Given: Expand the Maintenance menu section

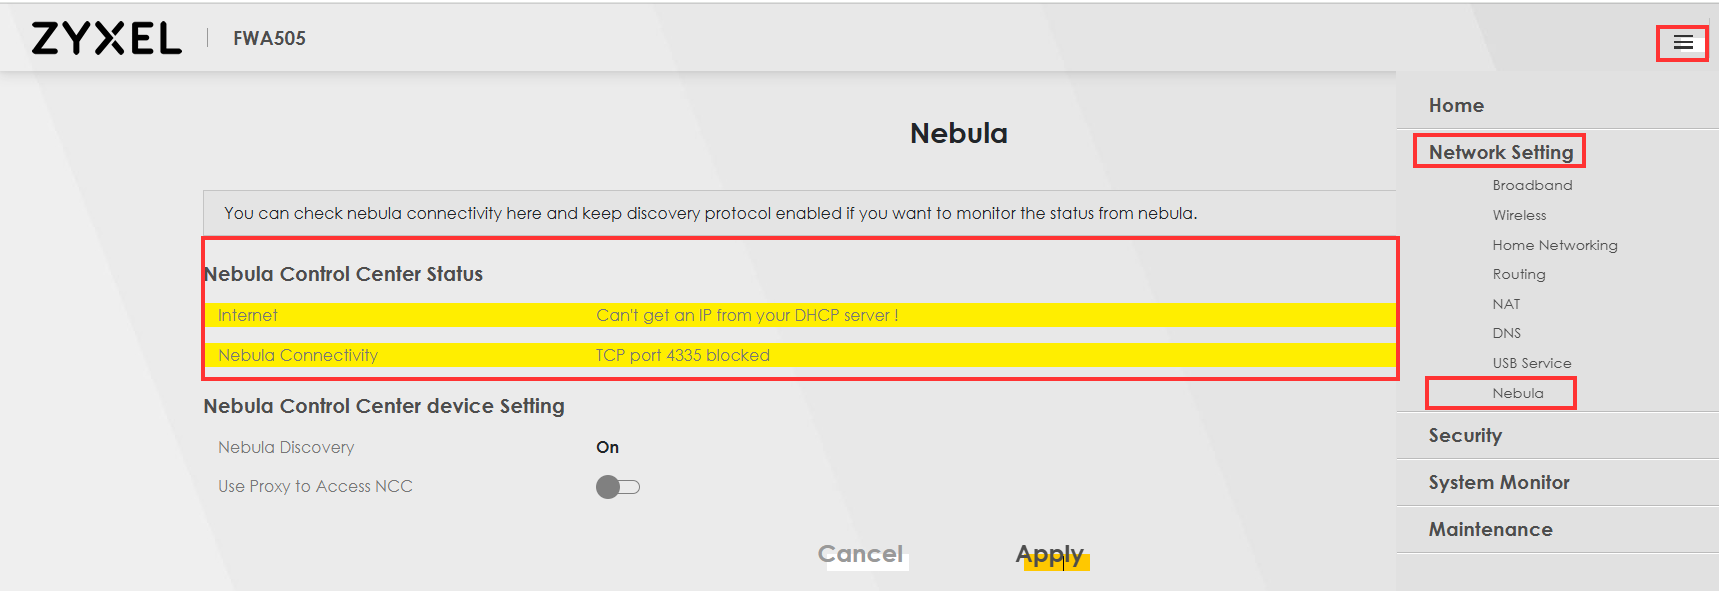Looking at the screenshot, I should [x=1490, y=529].
